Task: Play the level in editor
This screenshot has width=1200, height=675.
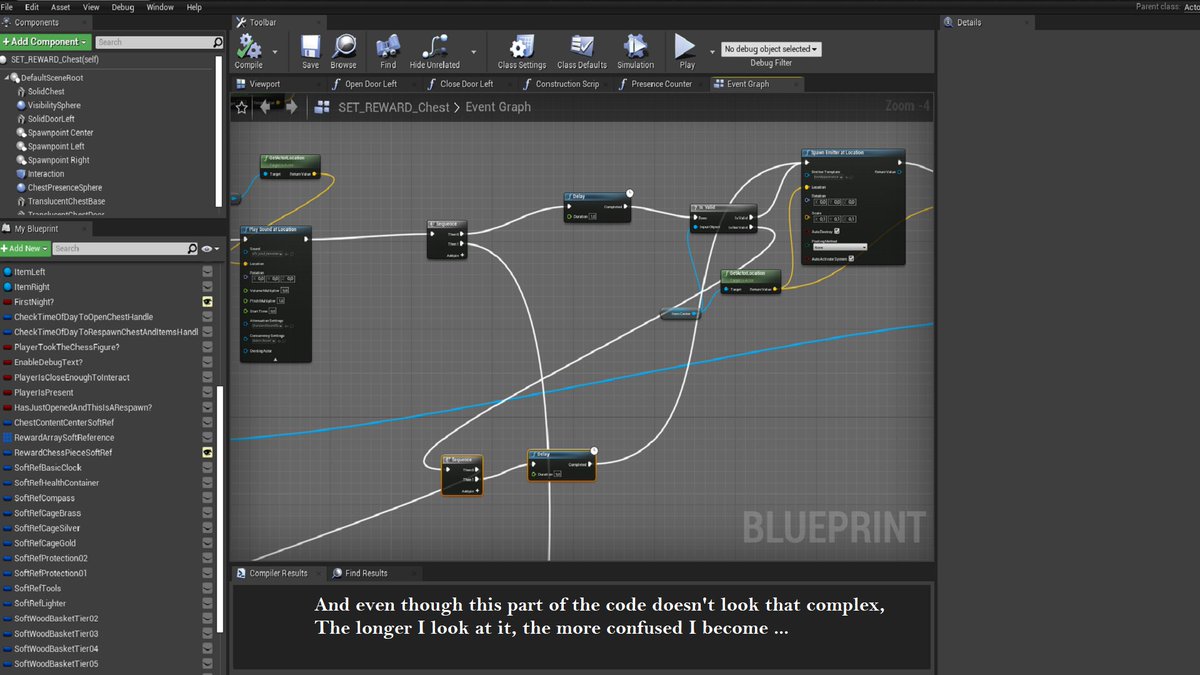Action: [686, 51]
